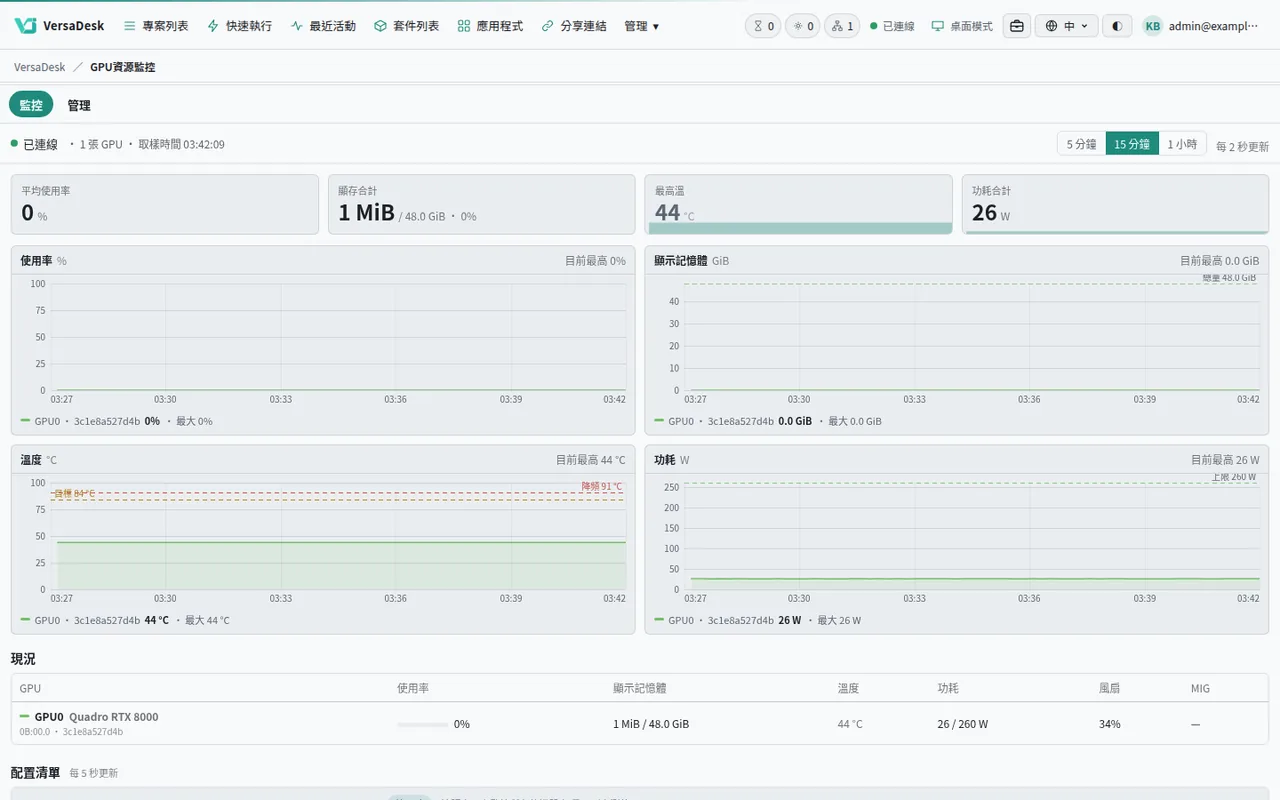Go to 快速執行 in the top navigation
The height and width of the screenshot is (800, 1280).
tap(239, 26)
